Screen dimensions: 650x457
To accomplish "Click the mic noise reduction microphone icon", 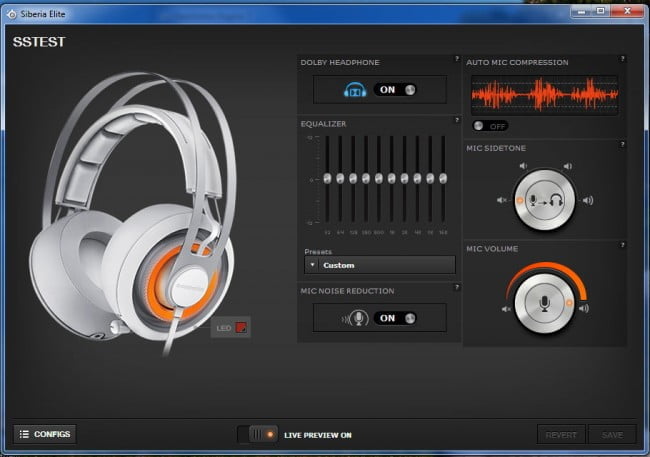I will pyautogui.click(x=356, y=318).
